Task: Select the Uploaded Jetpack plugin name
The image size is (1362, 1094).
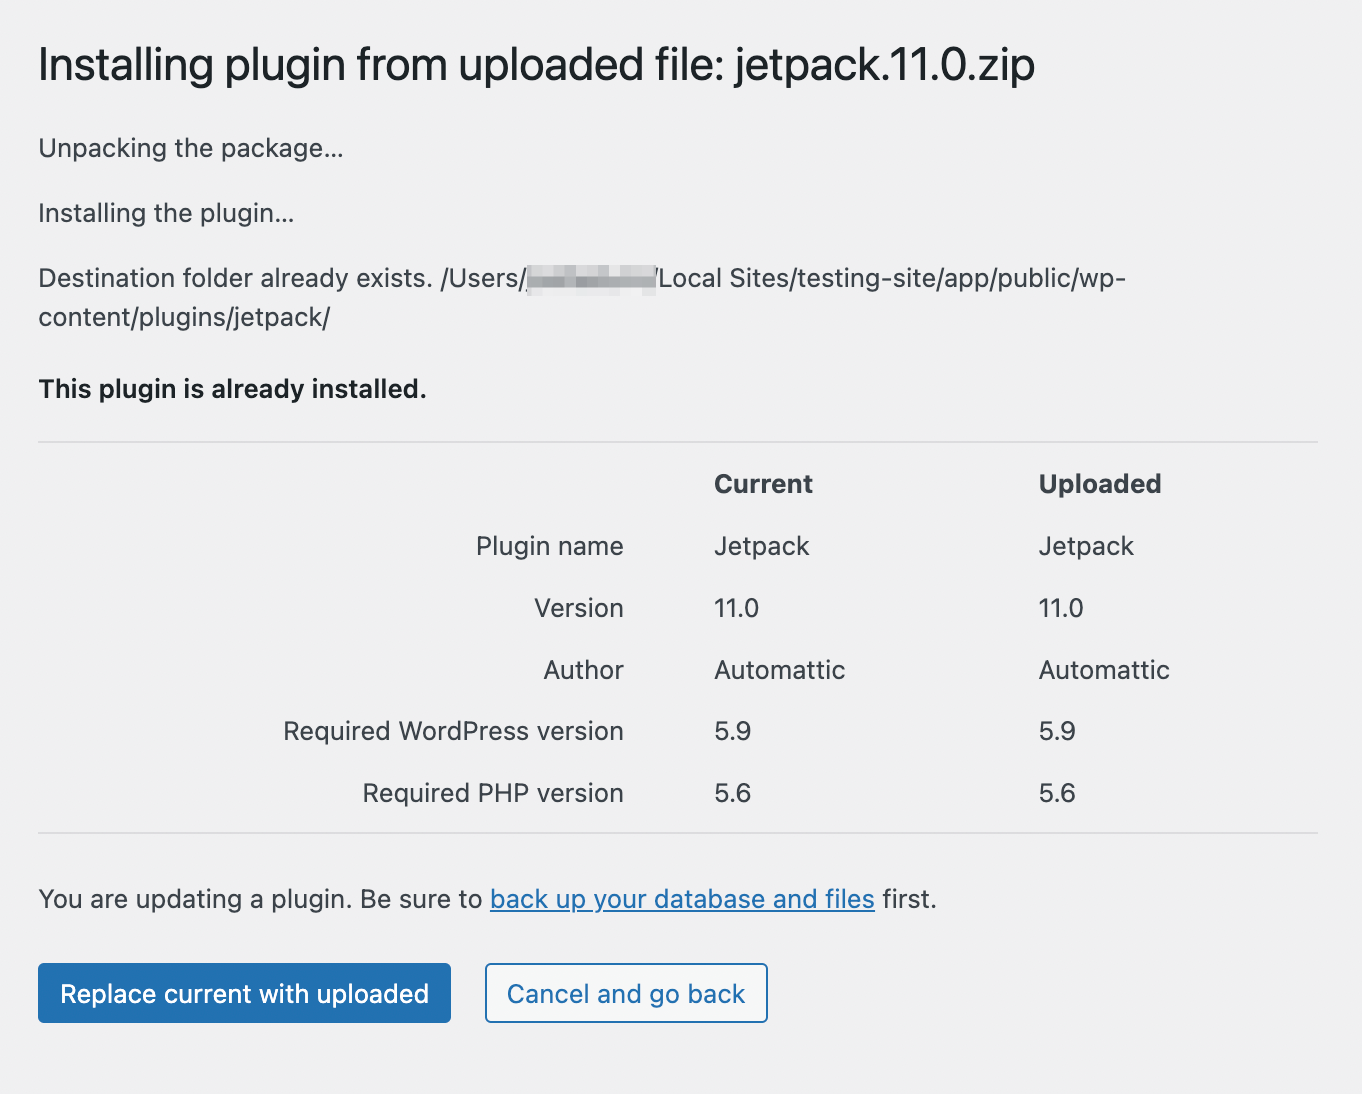Action: click(1085, 546)
